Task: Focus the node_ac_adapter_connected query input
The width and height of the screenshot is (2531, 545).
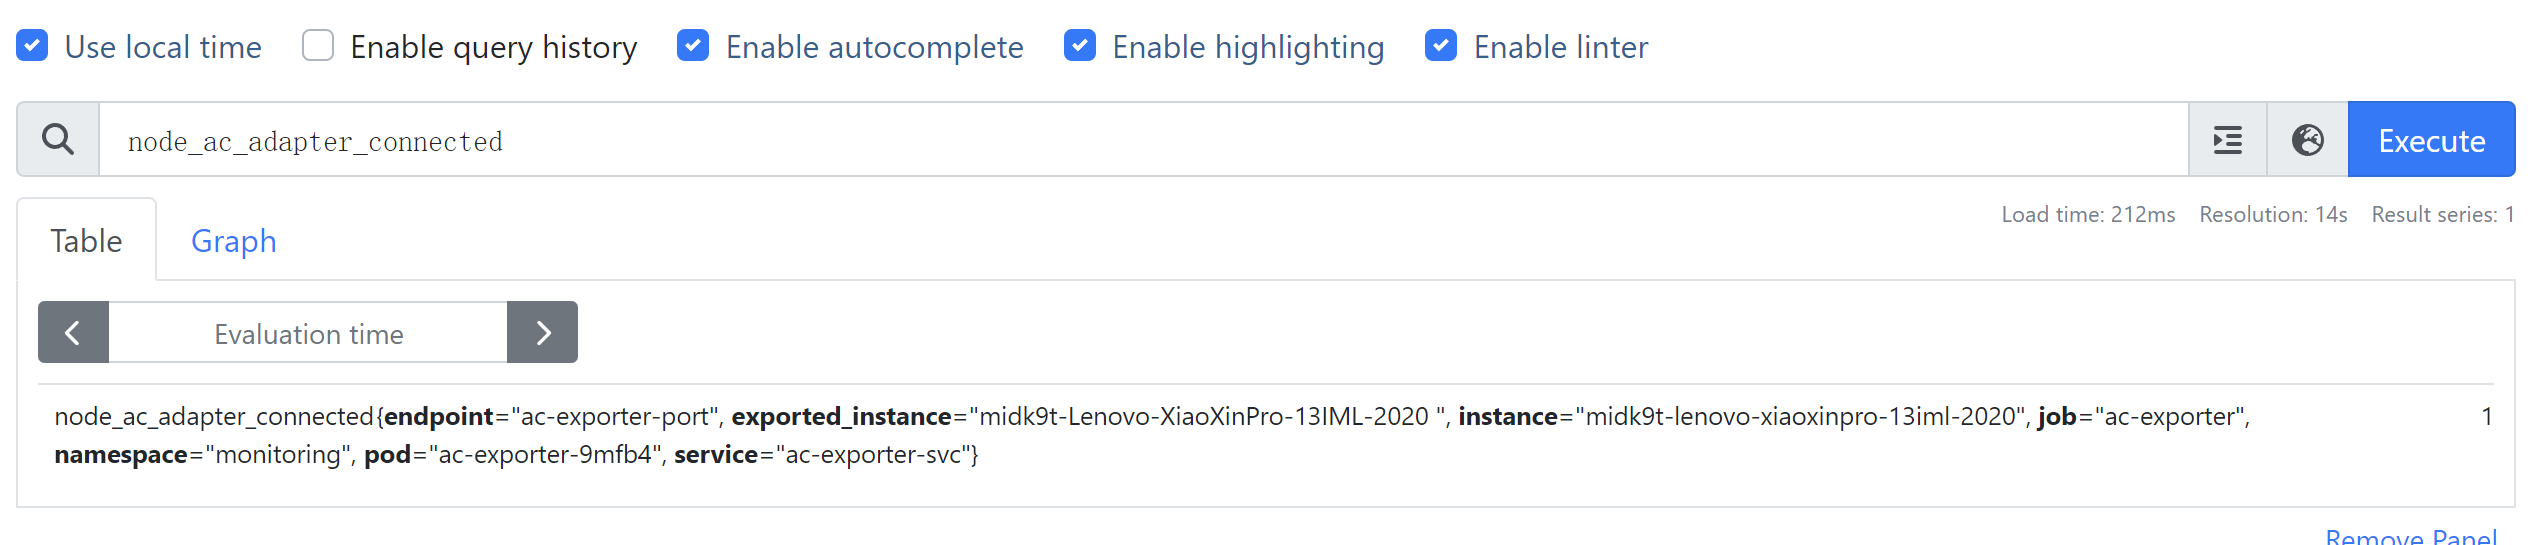Action: click(1140, 141)
